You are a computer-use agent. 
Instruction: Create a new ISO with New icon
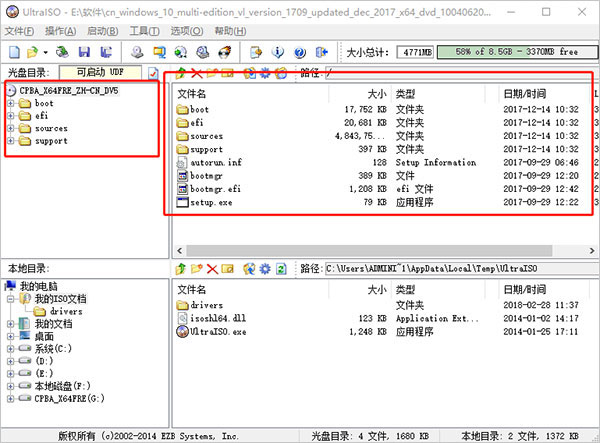pyautogui.click(x=14, y=52)
